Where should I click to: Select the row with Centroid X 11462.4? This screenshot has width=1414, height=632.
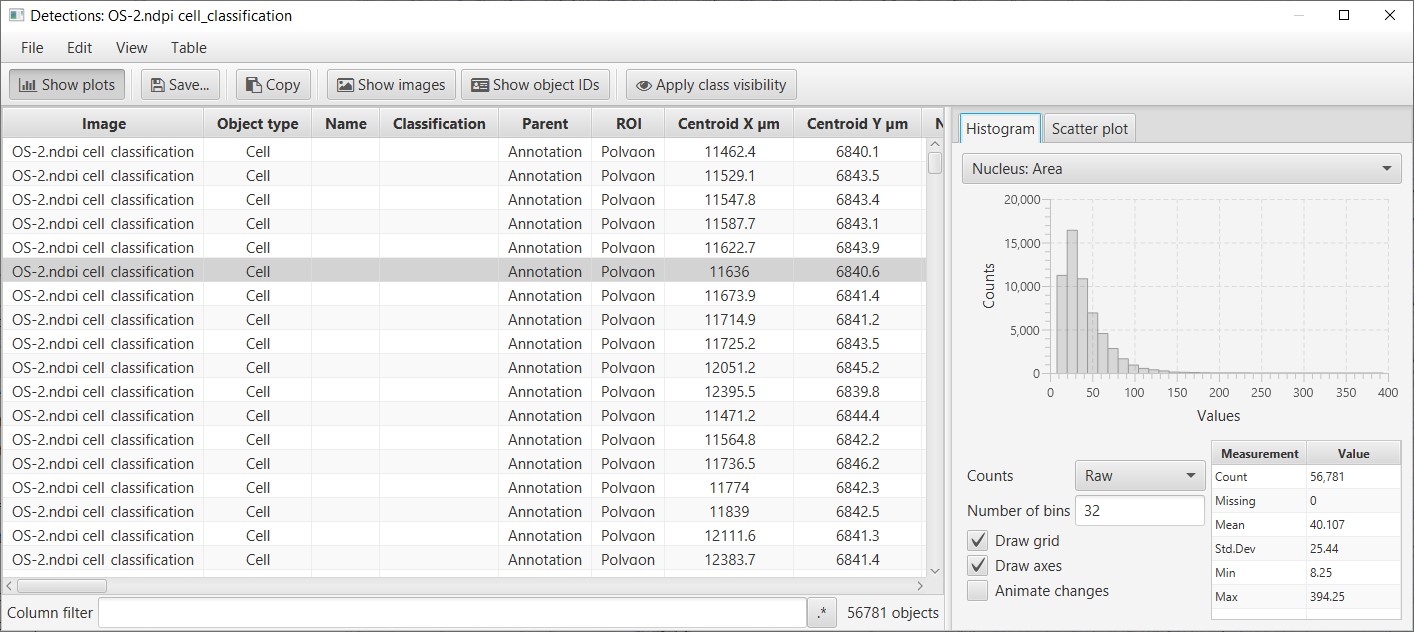(x=464, y=152)
